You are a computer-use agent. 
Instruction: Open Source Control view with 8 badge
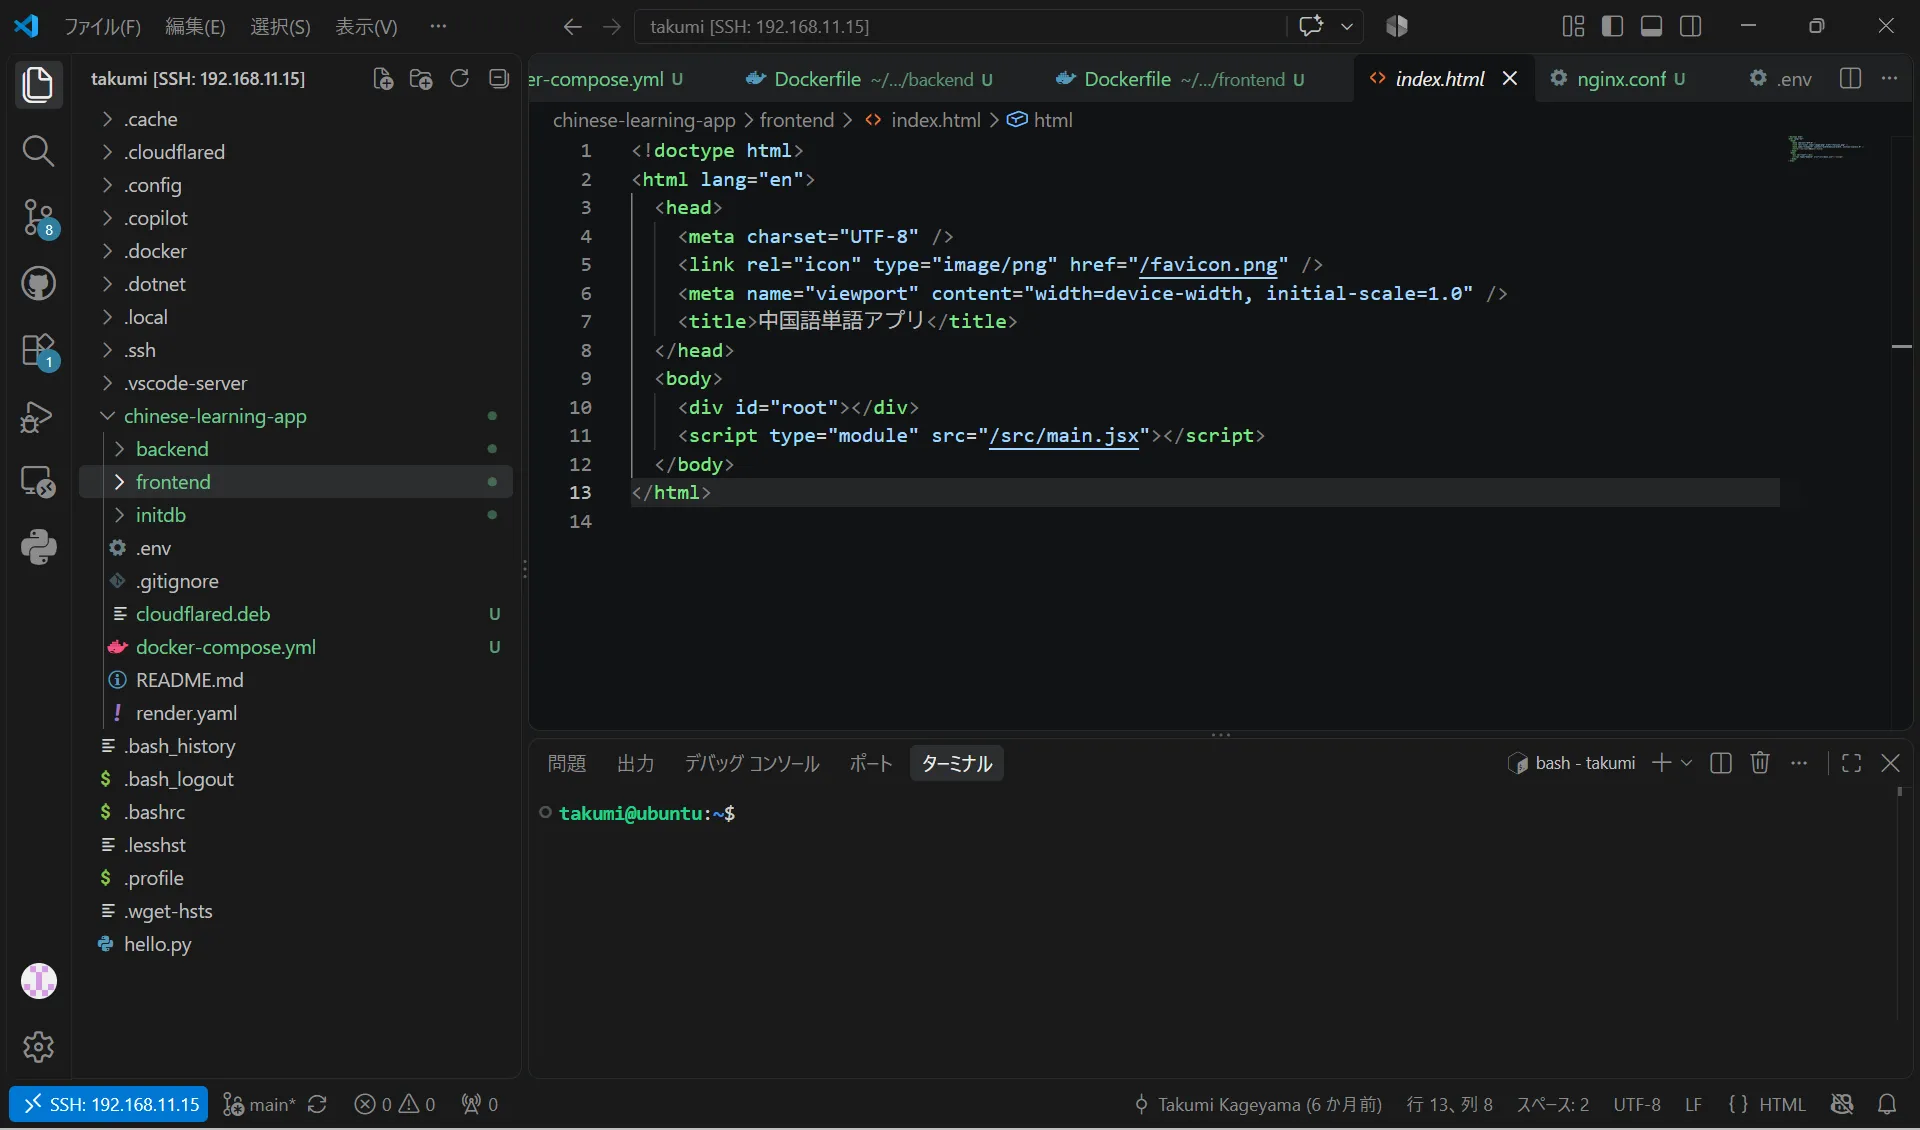pos(38,217)
